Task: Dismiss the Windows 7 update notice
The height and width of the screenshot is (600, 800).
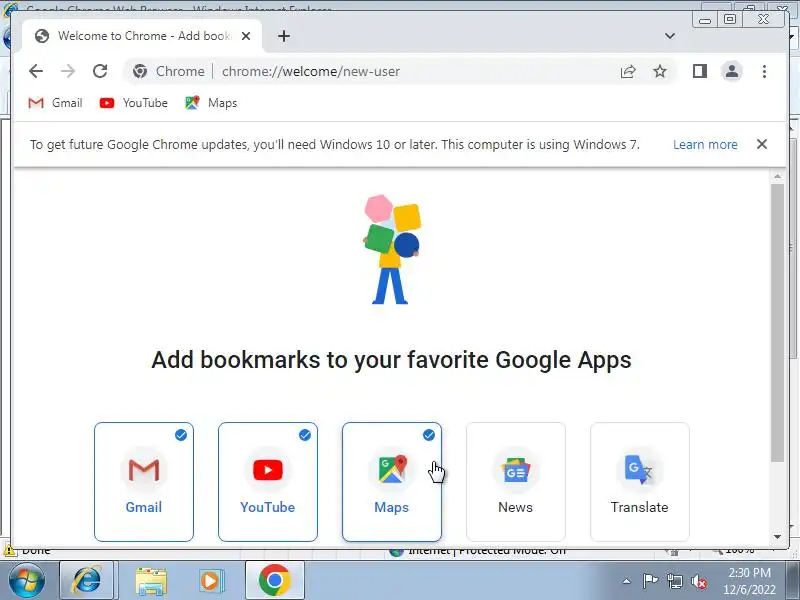Action: [762, 144]
